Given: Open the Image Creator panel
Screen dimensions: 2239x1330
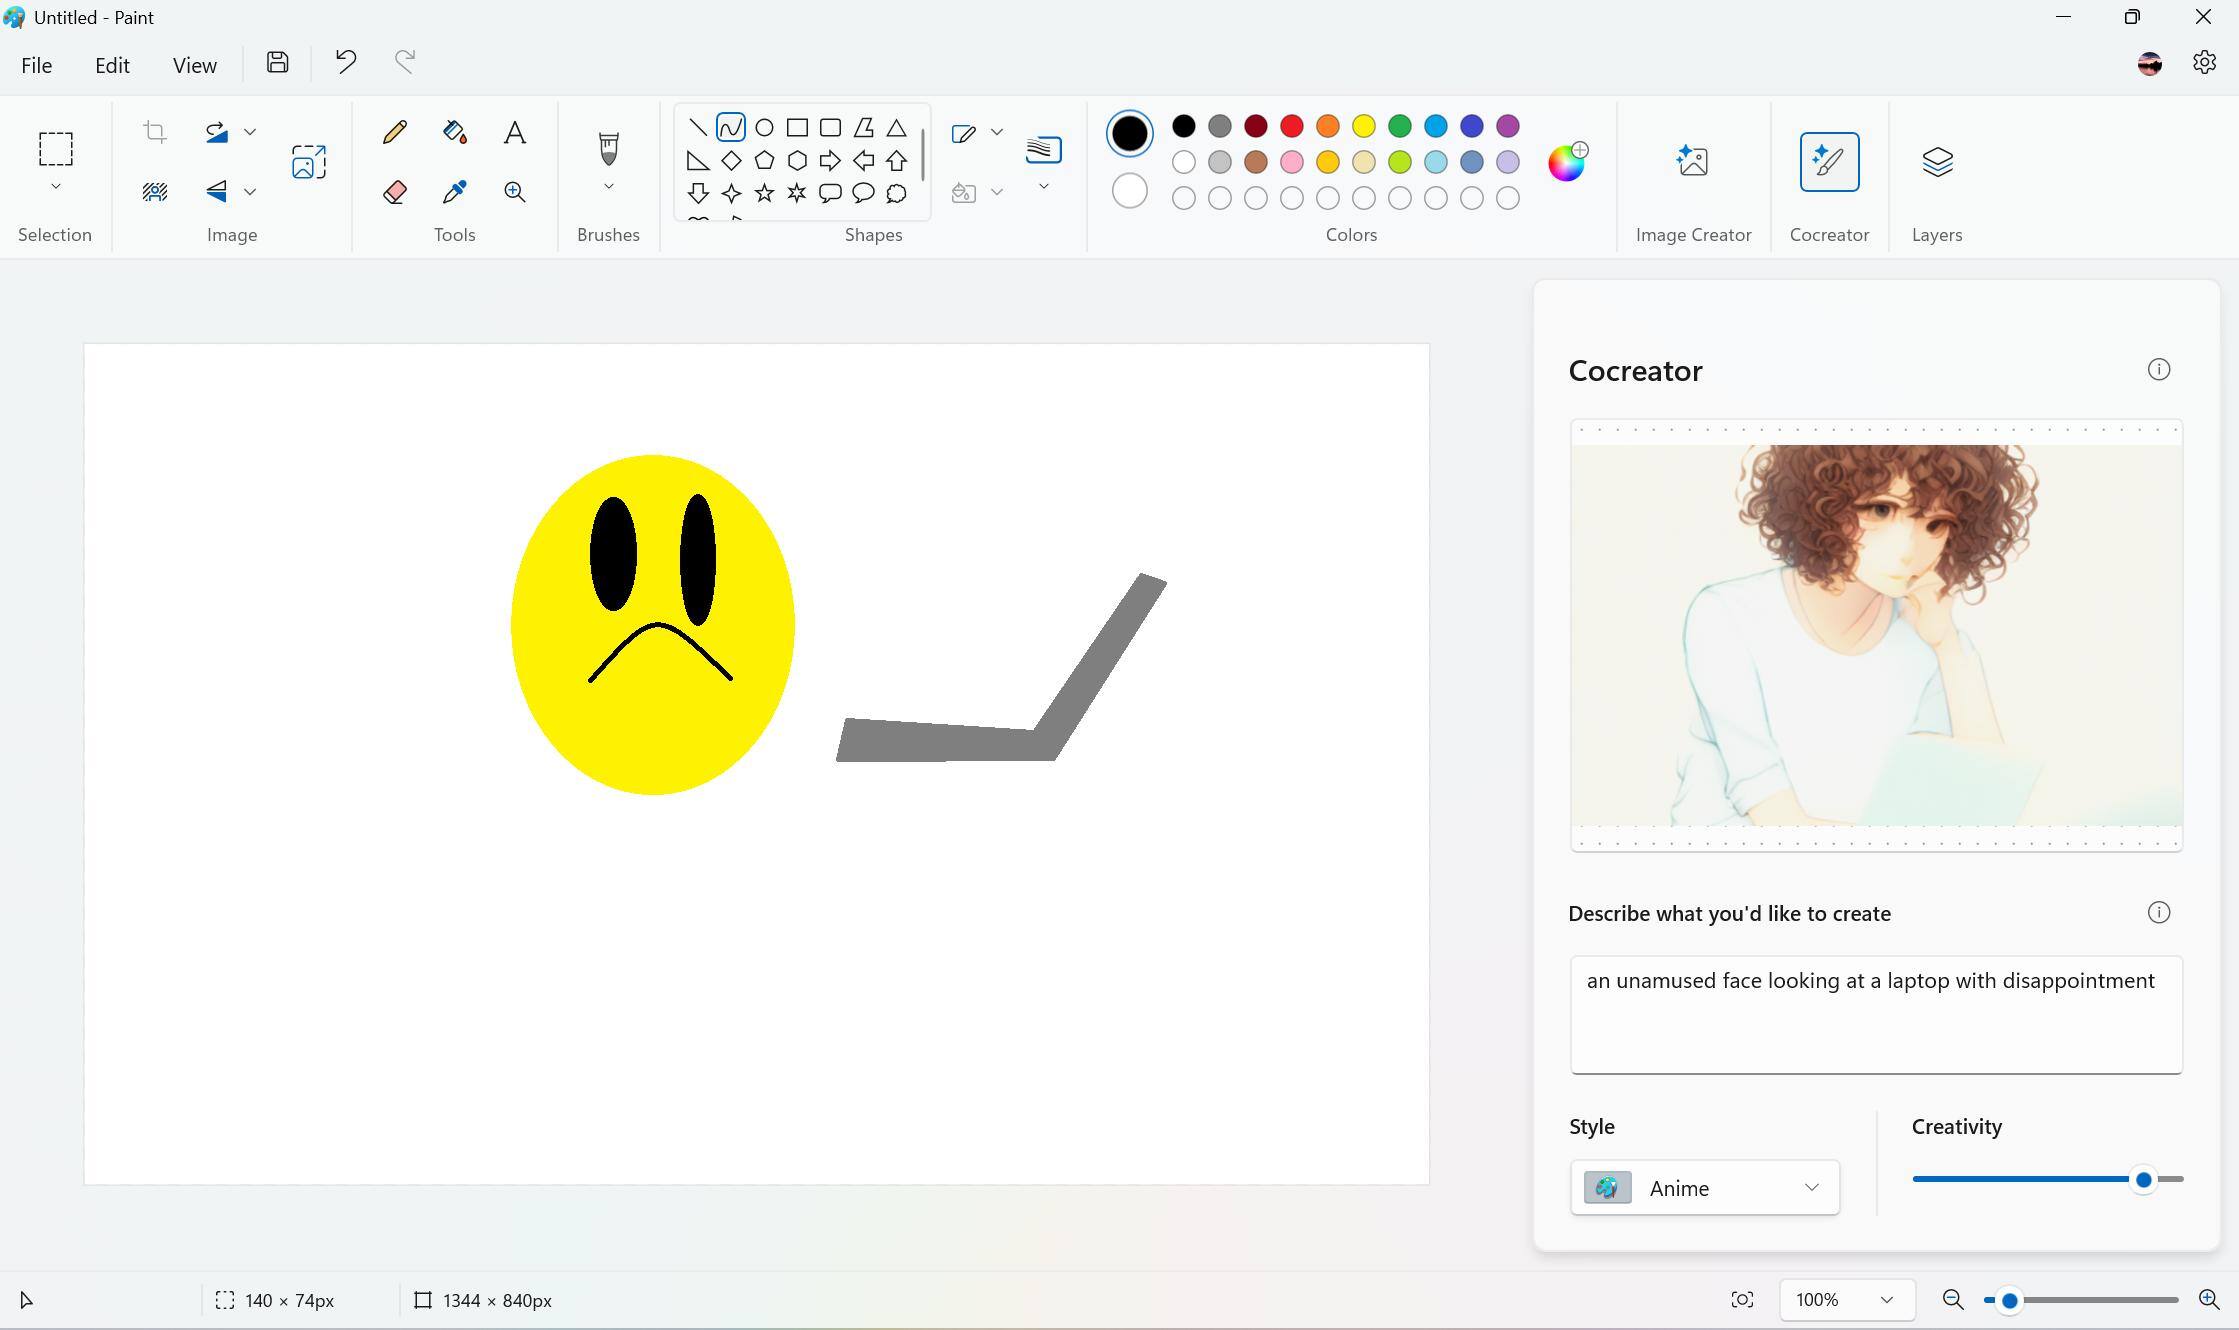Looking at the screenshot, I should point(1692,162).
